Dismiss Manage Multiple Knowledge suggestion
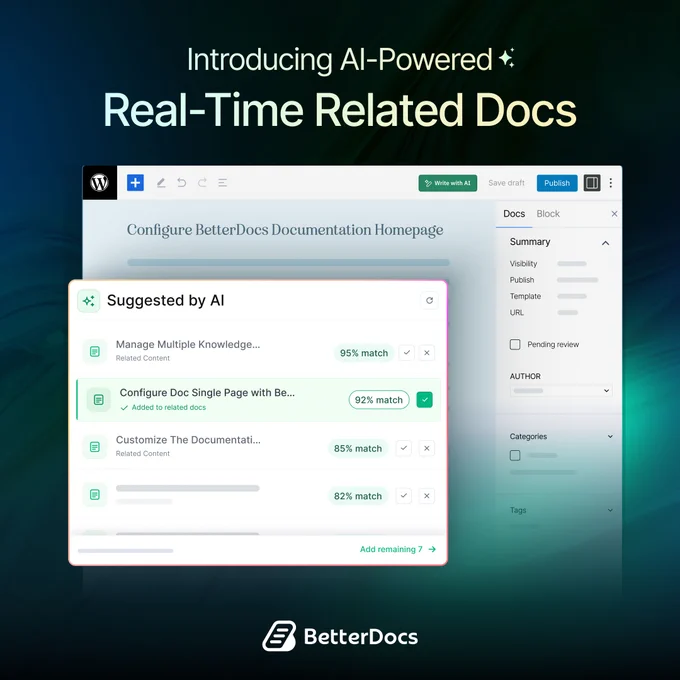The image size is (680, 680). click(x=427, y=353)
